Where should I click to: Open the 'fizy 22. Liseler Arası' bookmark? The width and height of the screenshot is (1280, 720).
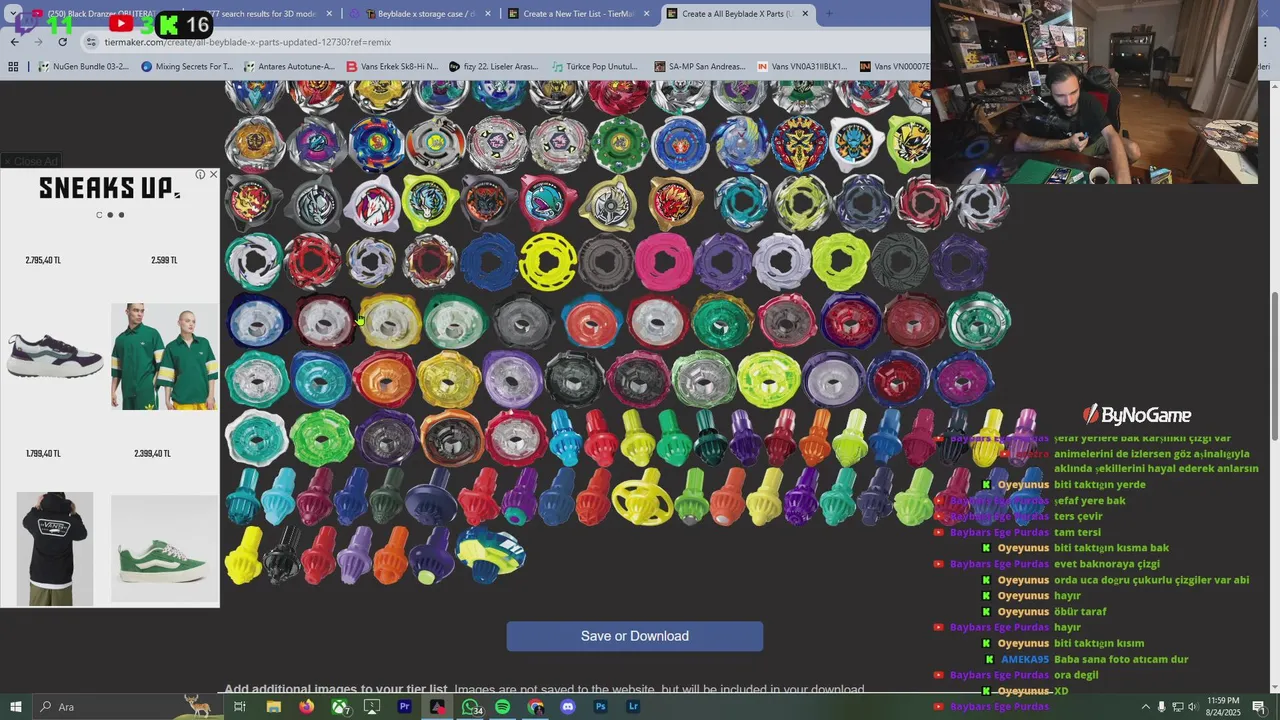click(x=494, y=67)
